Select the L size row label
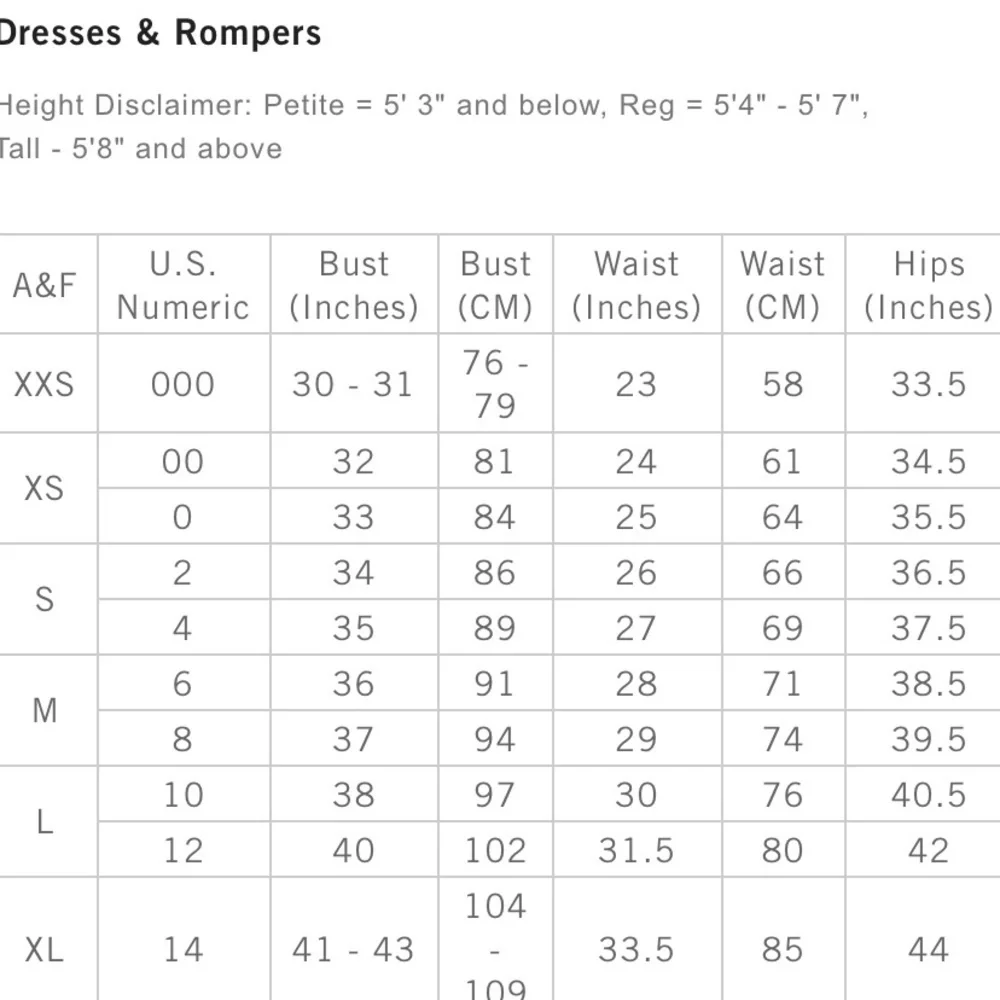This screenshot has height=1000, width=1000. (45, 822)
